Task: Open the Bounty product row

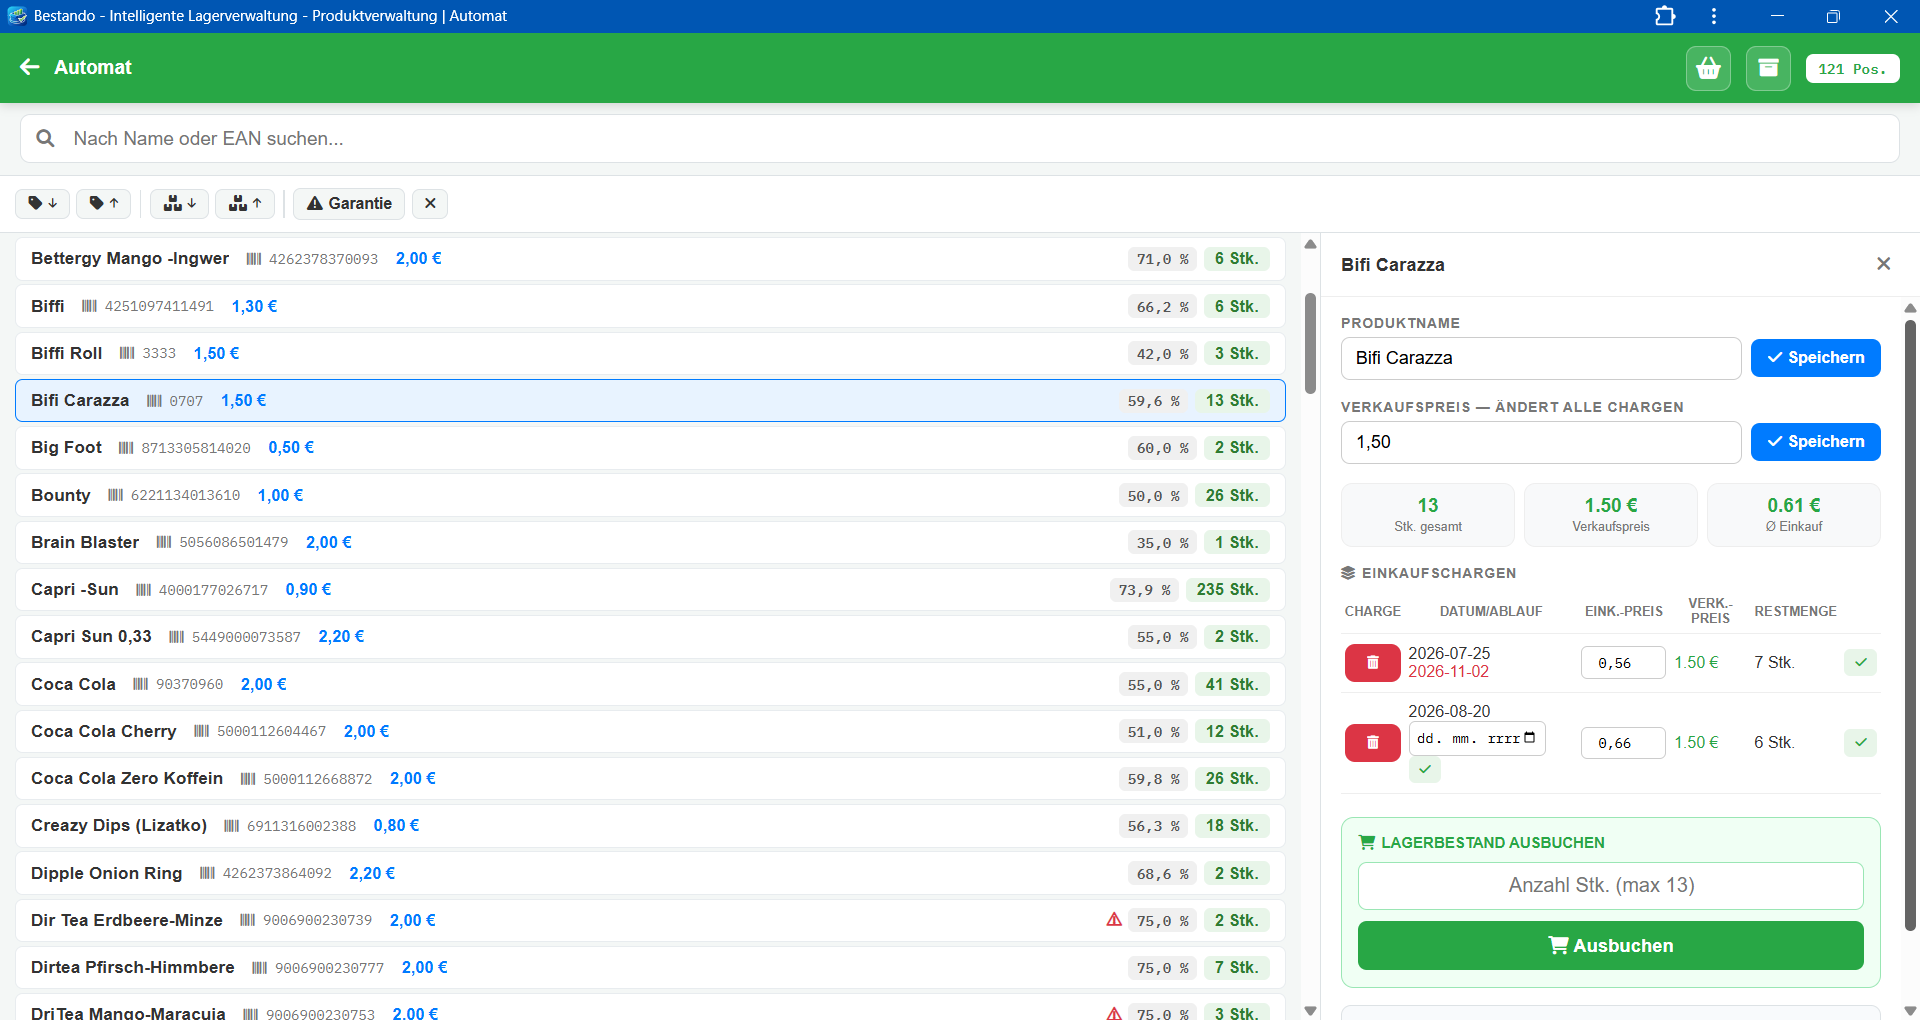Action: point(650,495)
